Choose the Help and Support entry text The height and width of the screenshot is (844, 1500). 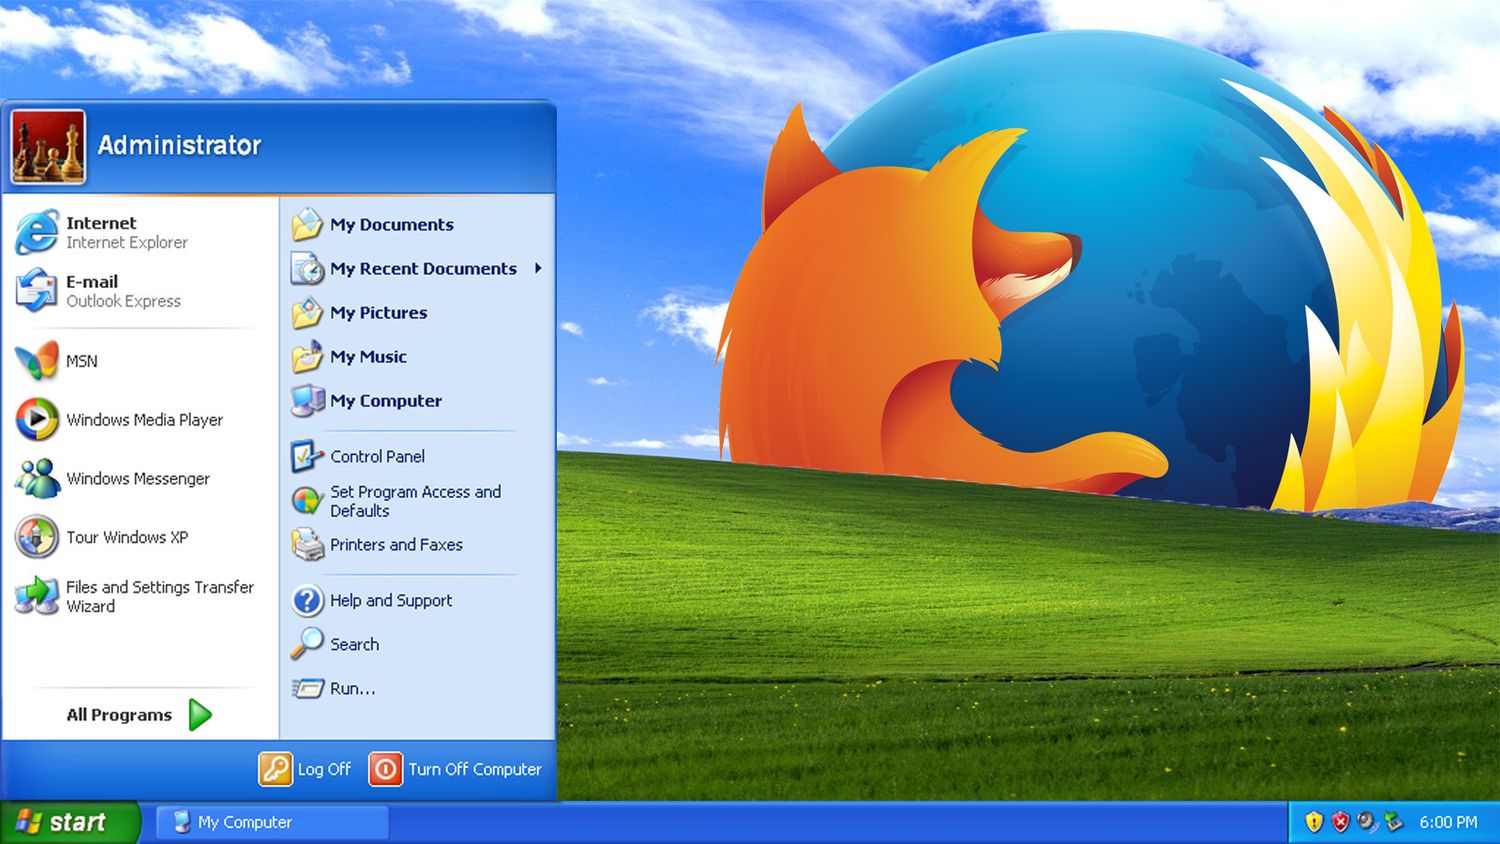(x=391, y=600)
